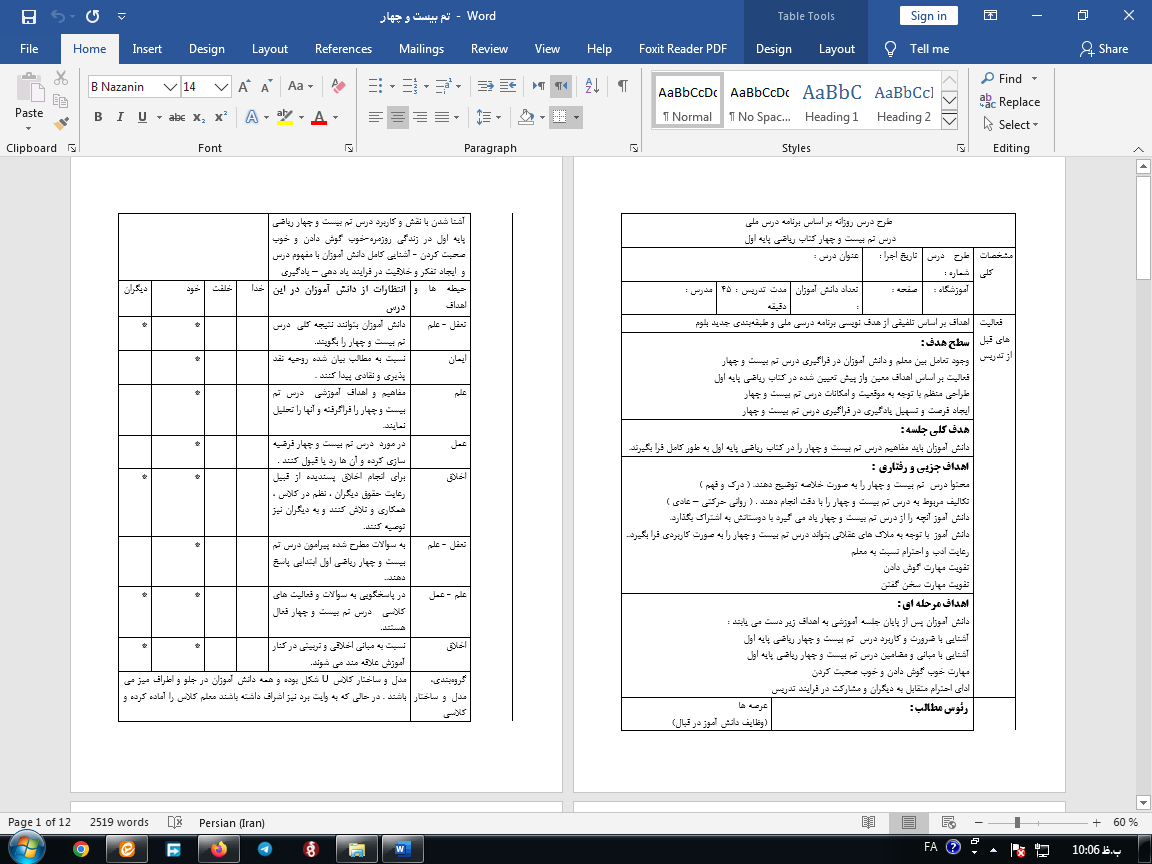Toggle Bold formatting
This screenshot has width=1152, height=864.
[x=98, y=117]
